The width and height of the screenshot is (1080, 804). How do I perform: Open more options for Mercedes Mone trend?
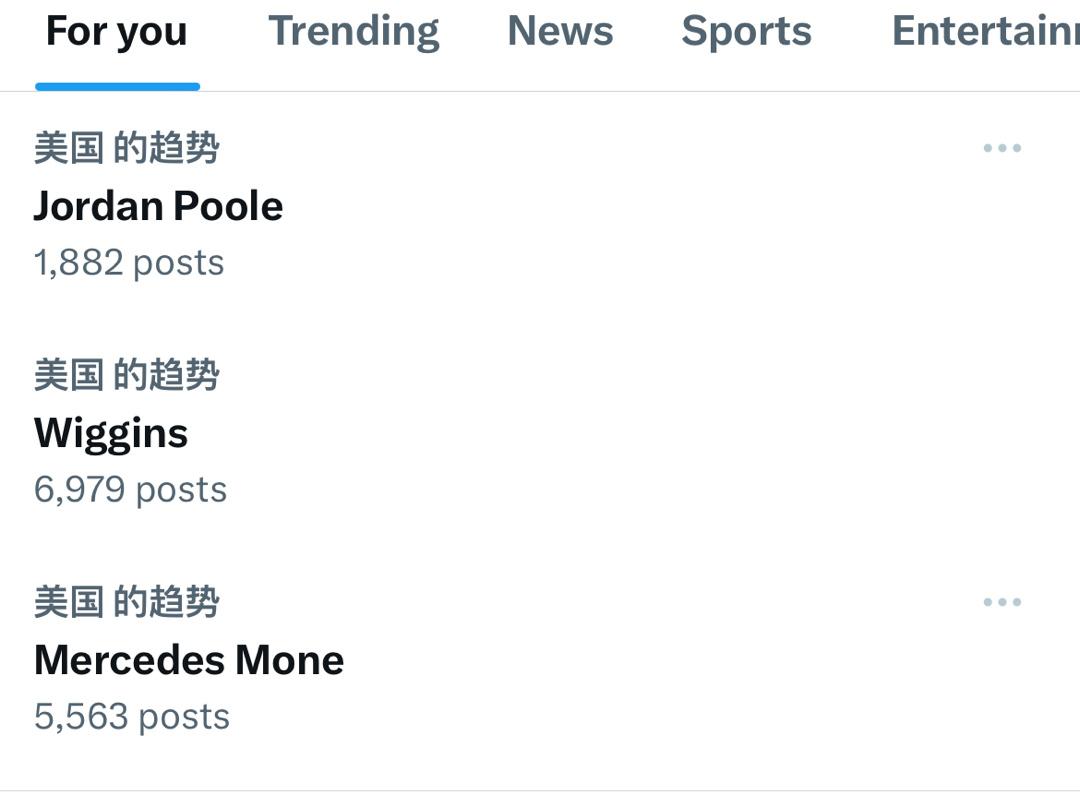(1001, 602)
